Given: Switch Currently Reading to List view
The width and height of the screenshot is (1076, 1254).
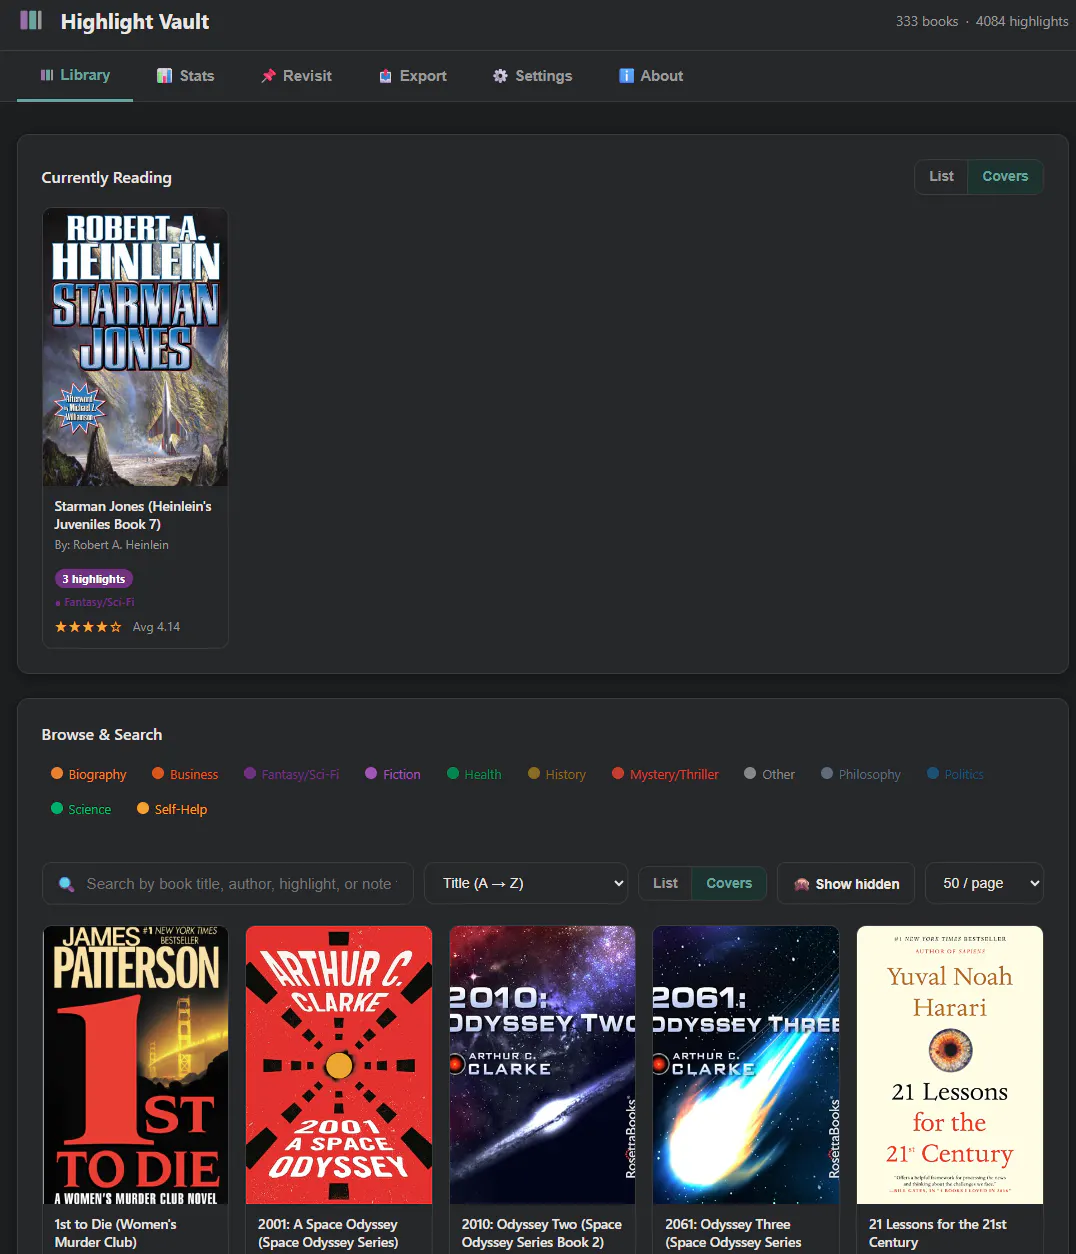Looking at the screenshot, I should pos(941,177).
